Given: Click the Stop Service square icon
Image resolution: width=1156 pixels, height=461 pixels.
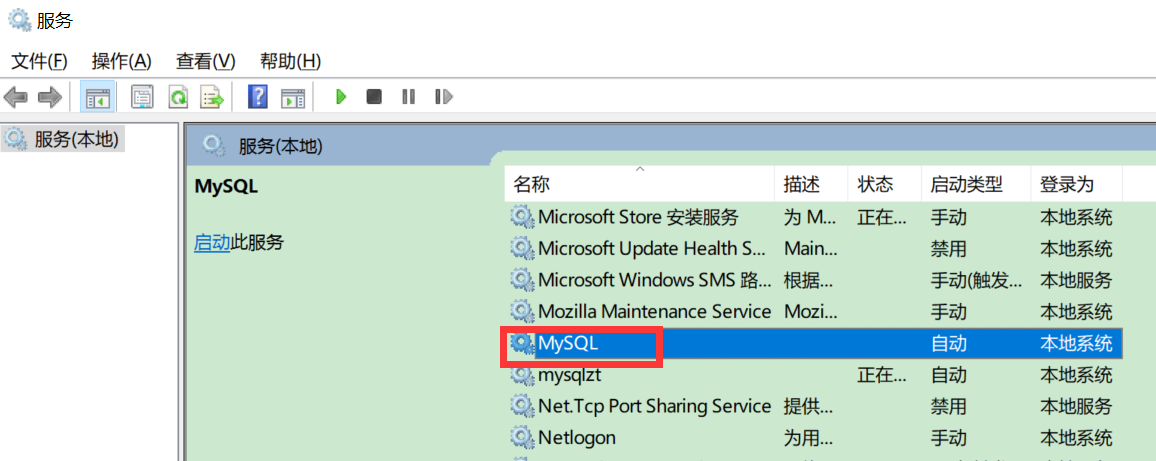Looking at the screenshot, I should tap(375, 97).
